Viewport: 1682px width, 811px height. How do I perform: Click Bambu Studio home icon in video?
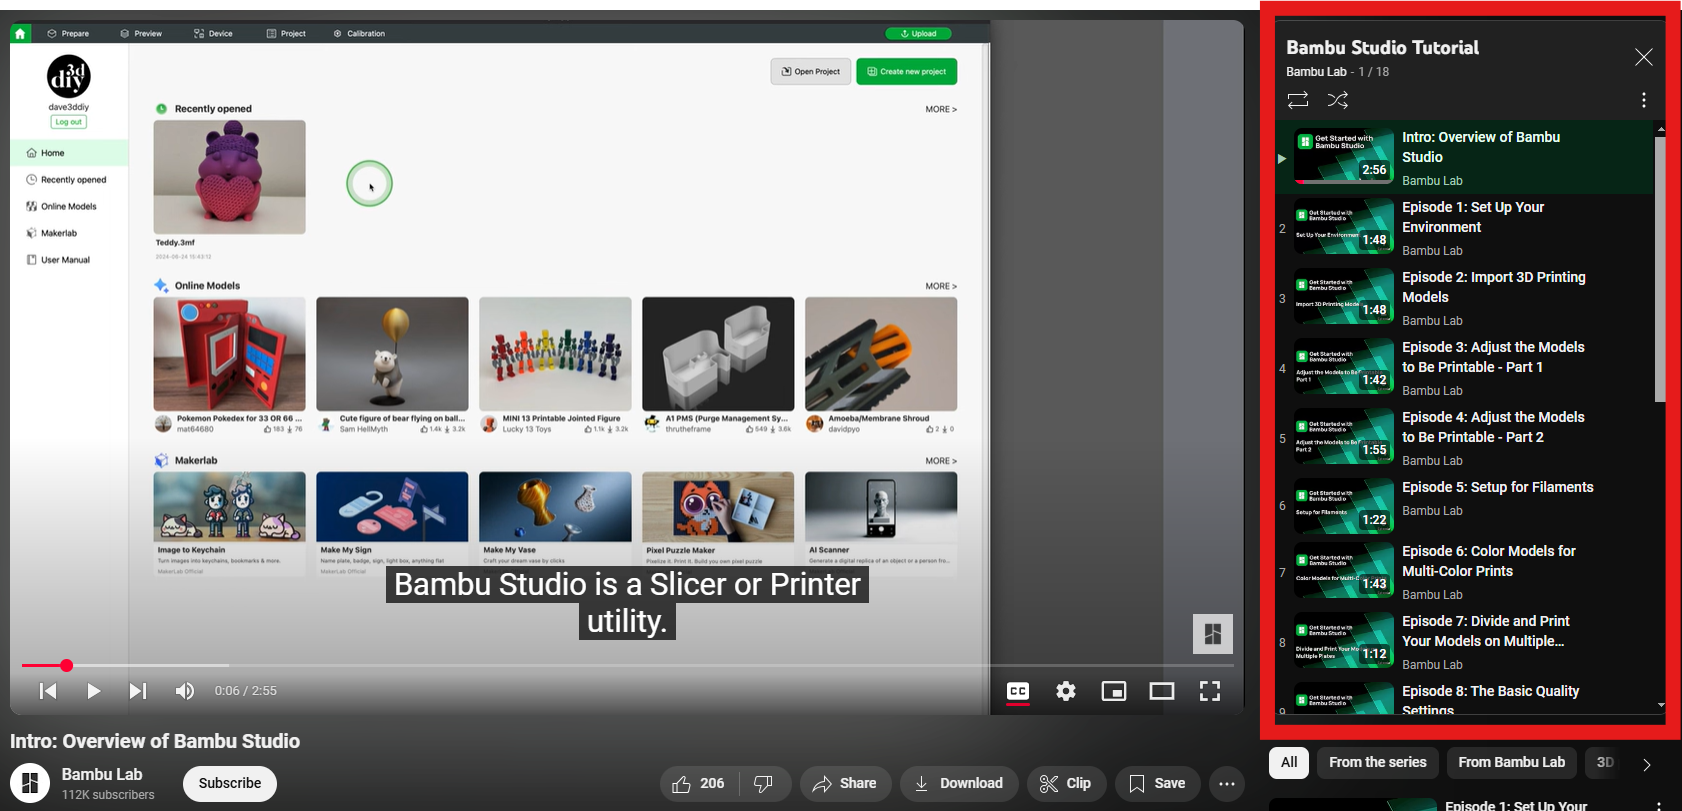(20, 33)
